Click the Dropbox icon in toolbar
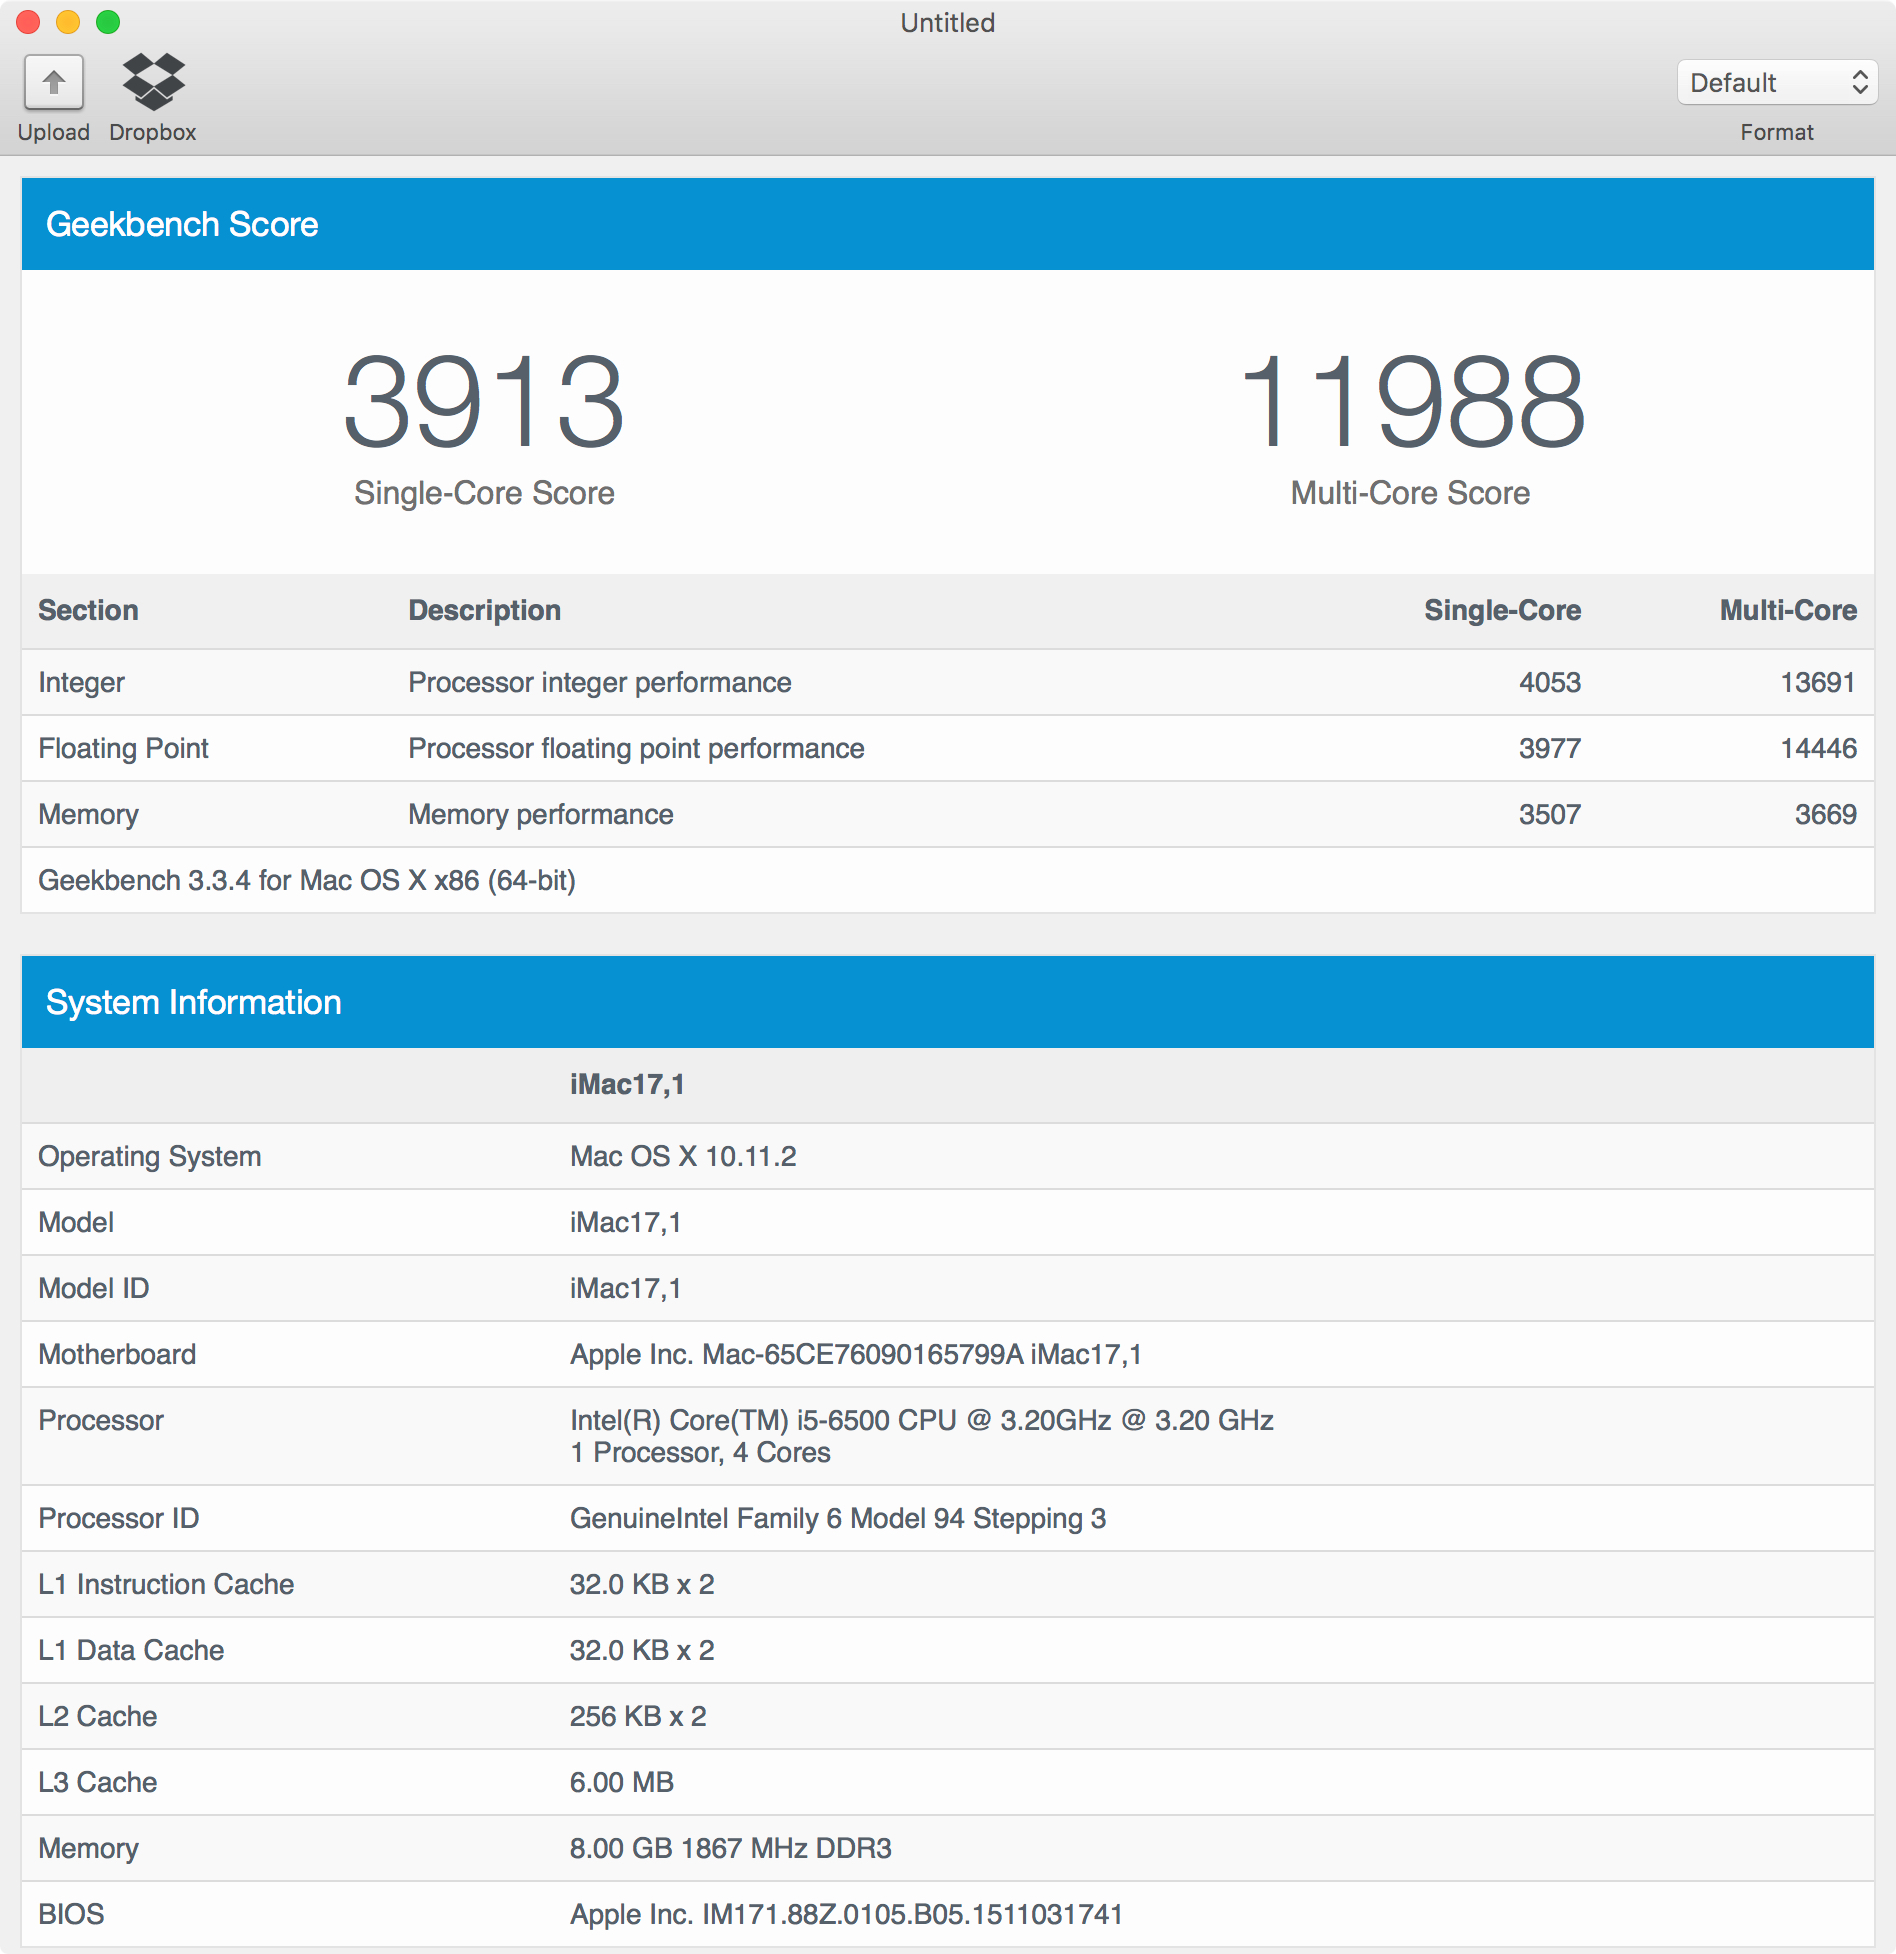The image size is (1896, 1954). (x=153, y=82)
